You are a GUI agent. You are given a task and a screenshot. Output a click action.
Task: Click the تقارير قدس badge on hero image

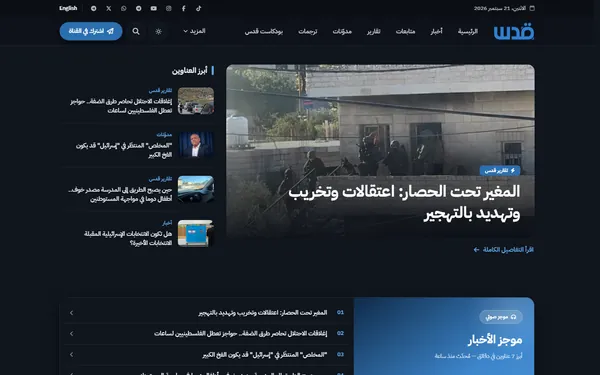500,170
